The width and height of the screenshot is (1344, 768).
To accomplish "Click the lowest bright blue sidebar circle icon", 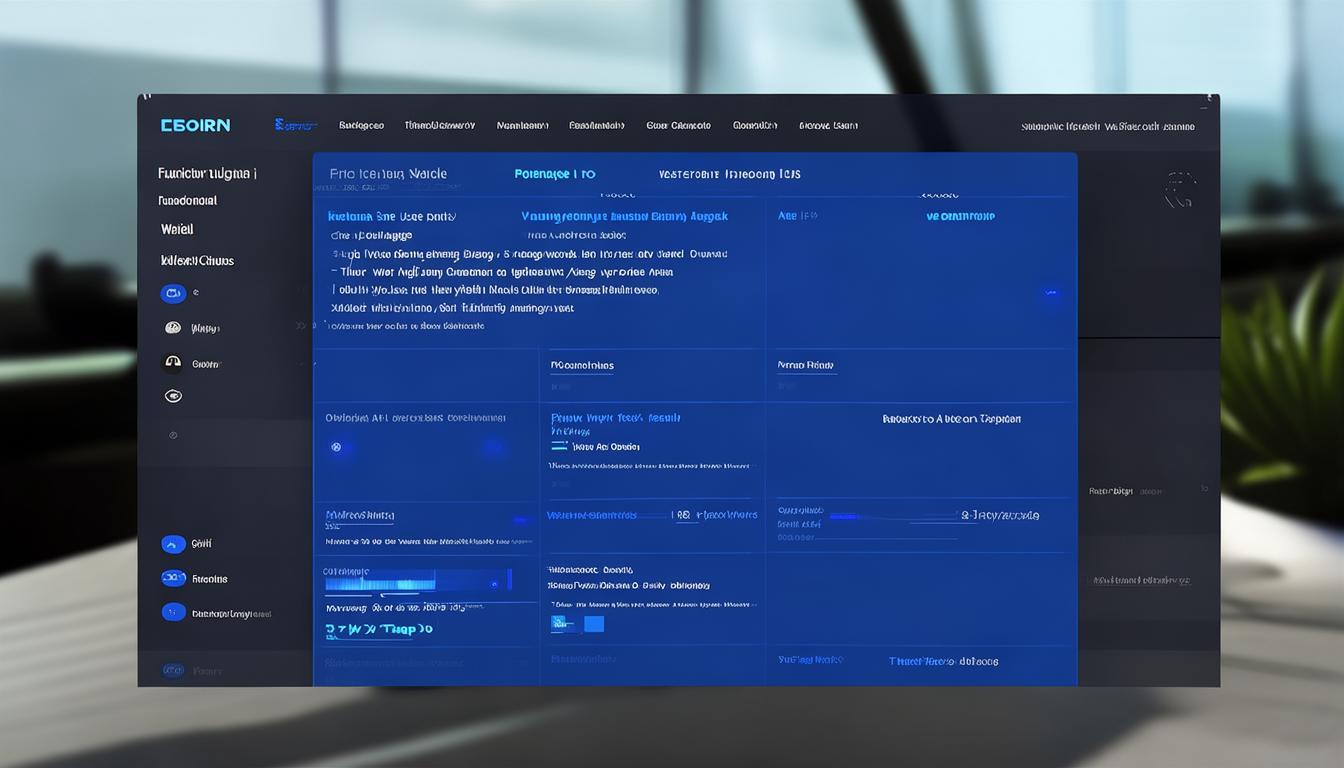I will (x=173, y=613).
